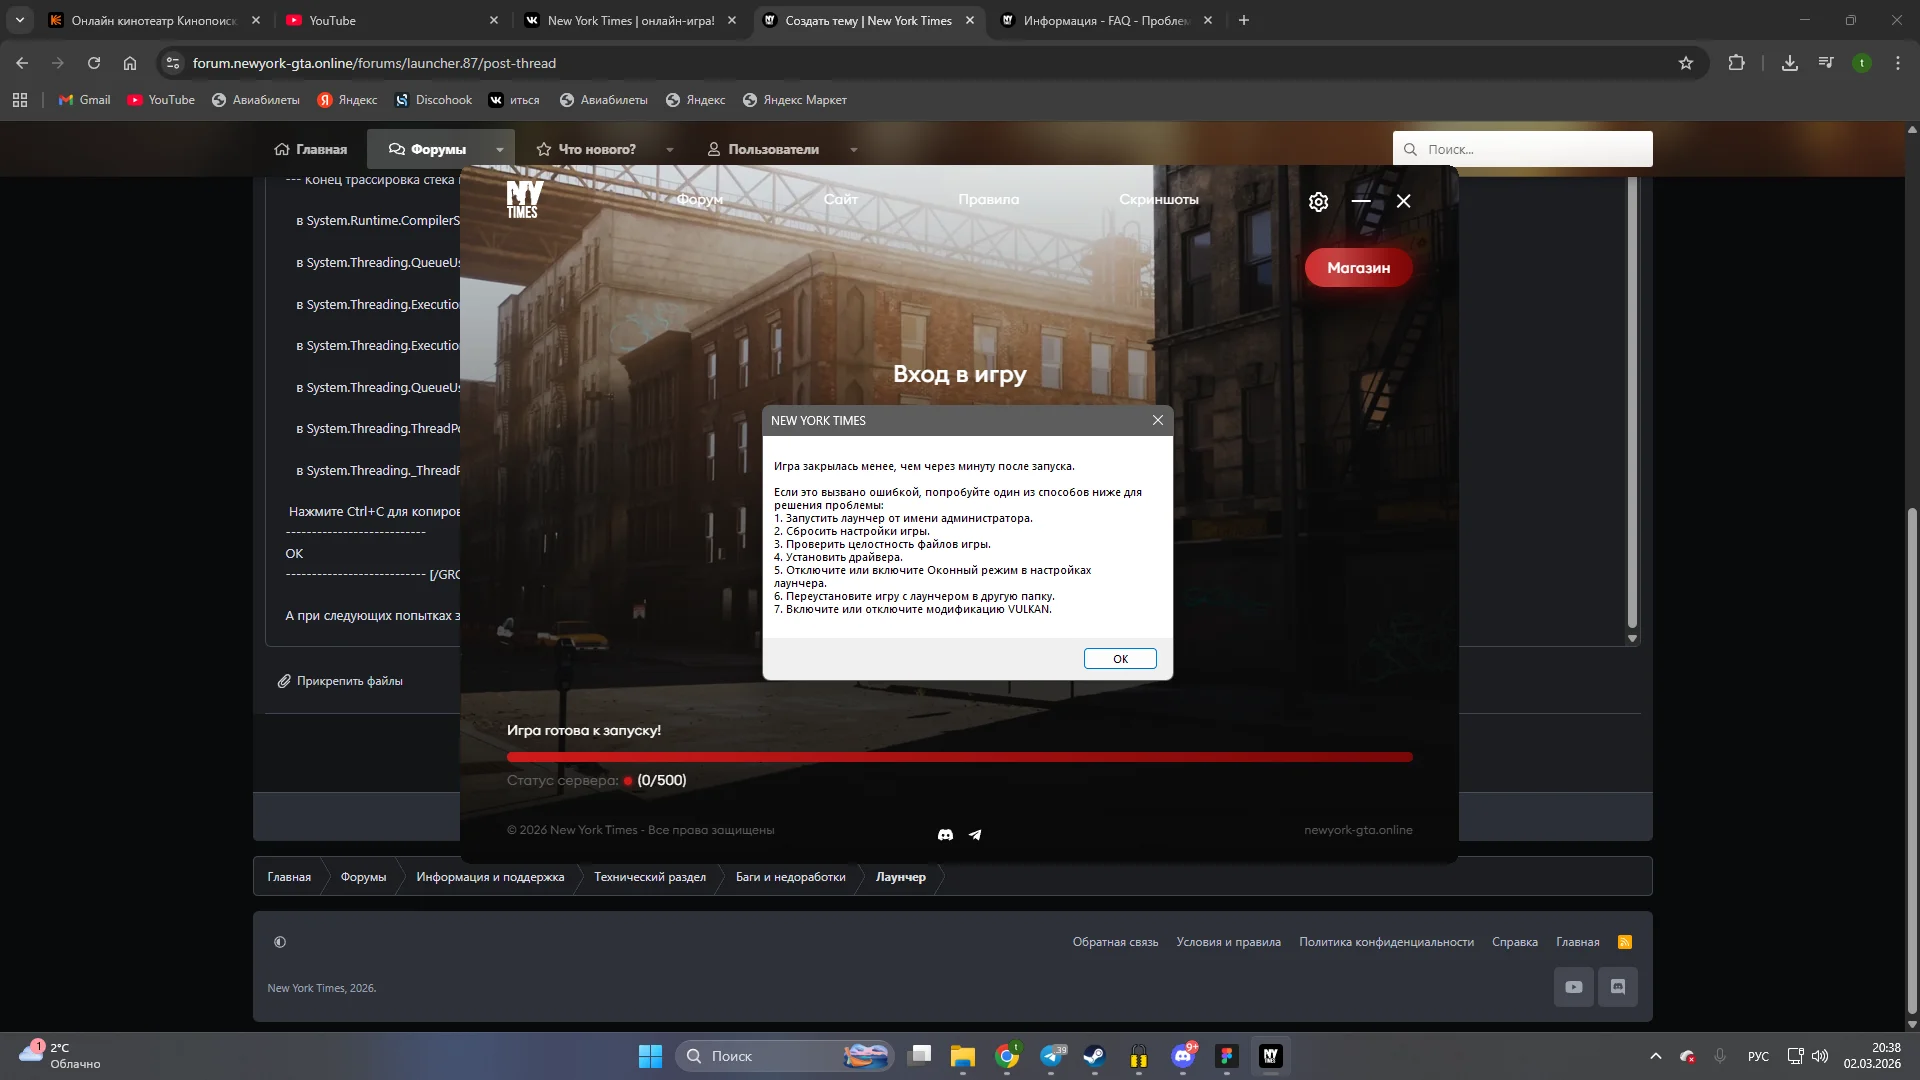Toggle the forum style theme icon
Screen dimensions: 1920x1080
pyautogui.click(x=280, y=942)
